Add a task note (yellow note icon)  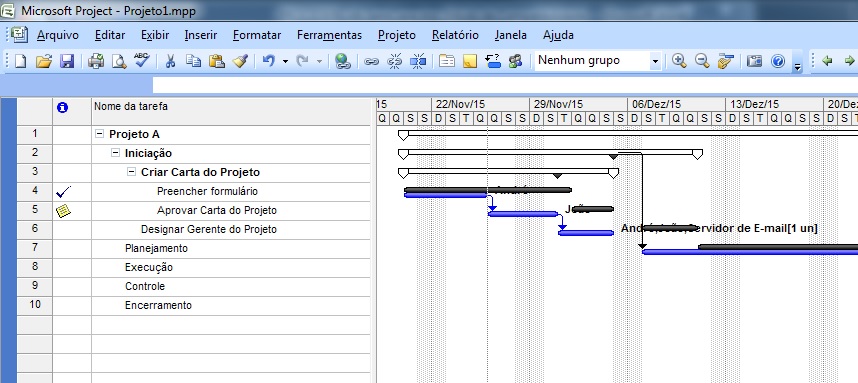[470, 61]
